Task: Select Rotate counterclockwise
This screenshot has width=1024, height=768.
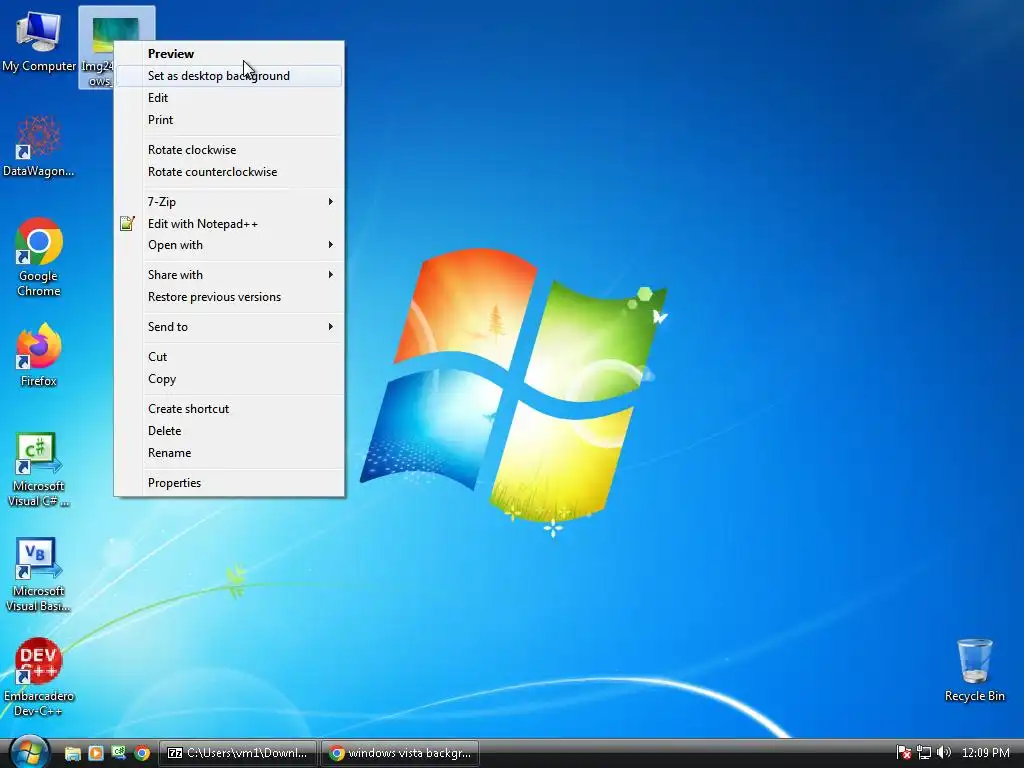Action: click(229, 172)
